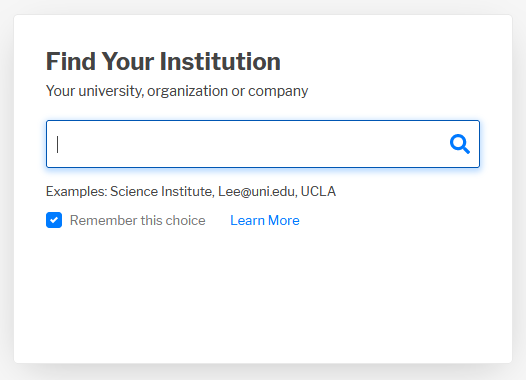The height and width of the screenshot is (380, 526).
Task: Click the Remember this choice label text
Action: pos(138,220)
